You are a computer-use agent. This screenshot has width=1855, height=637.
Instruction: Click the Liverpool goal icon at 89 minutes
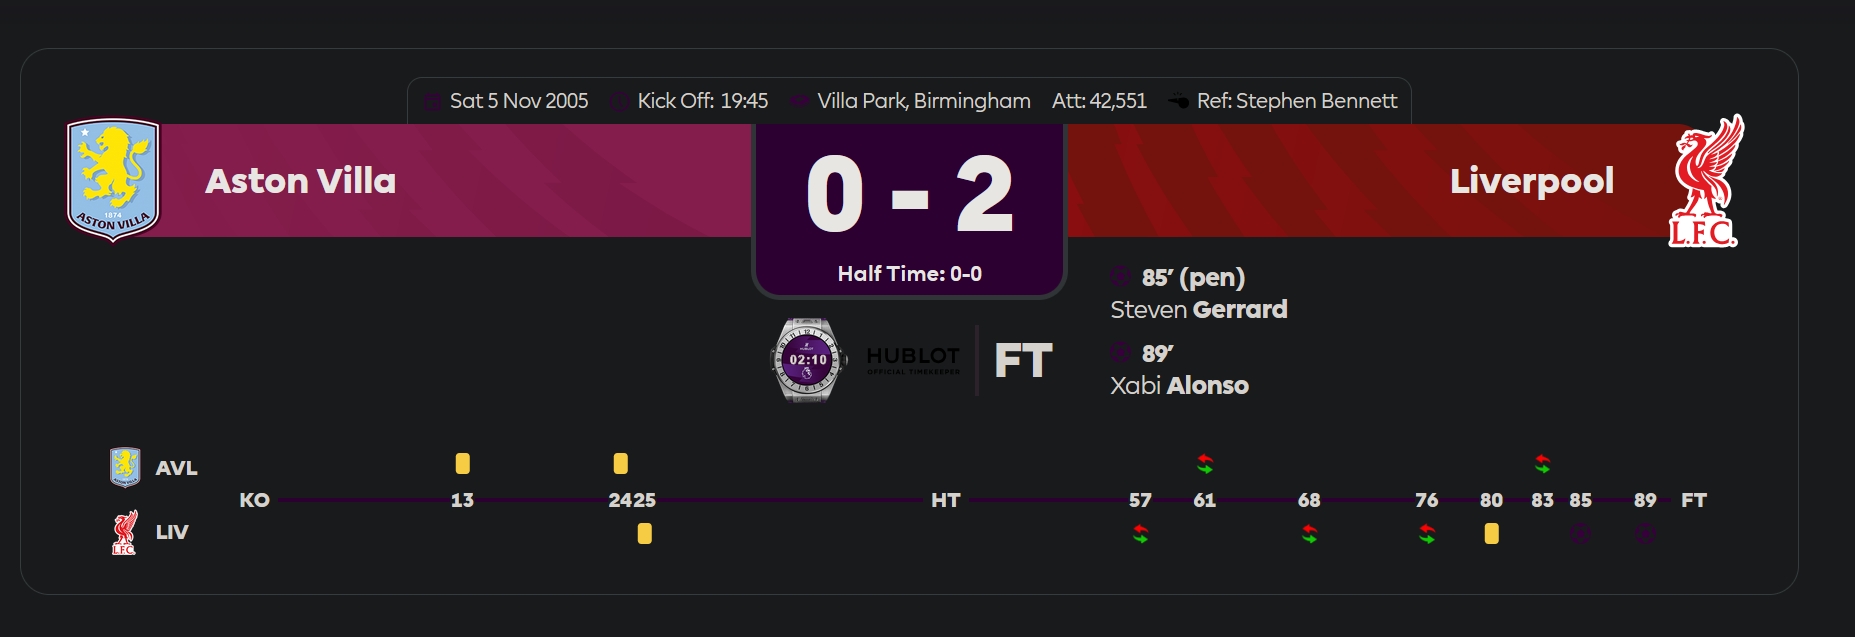click(1645, 534)
